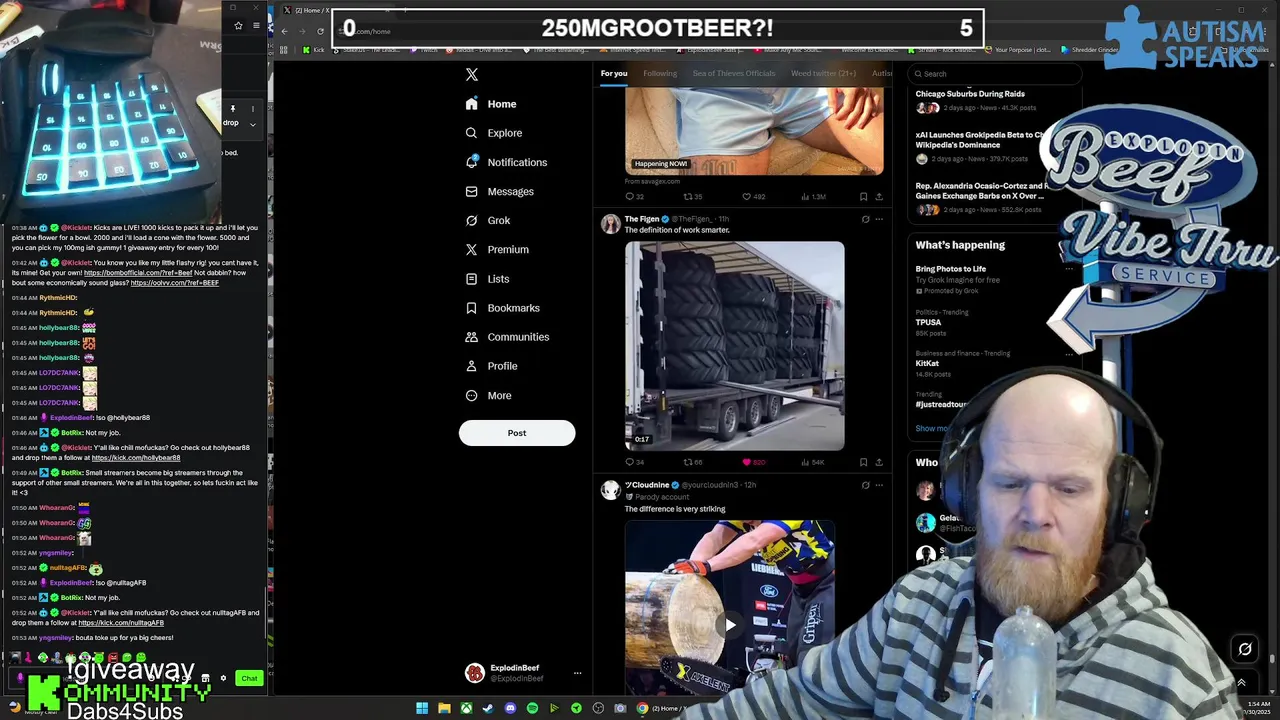Open Notifications in the X sidebar
This screenshot has width=1280, height=720.
(x=506, y=162)
